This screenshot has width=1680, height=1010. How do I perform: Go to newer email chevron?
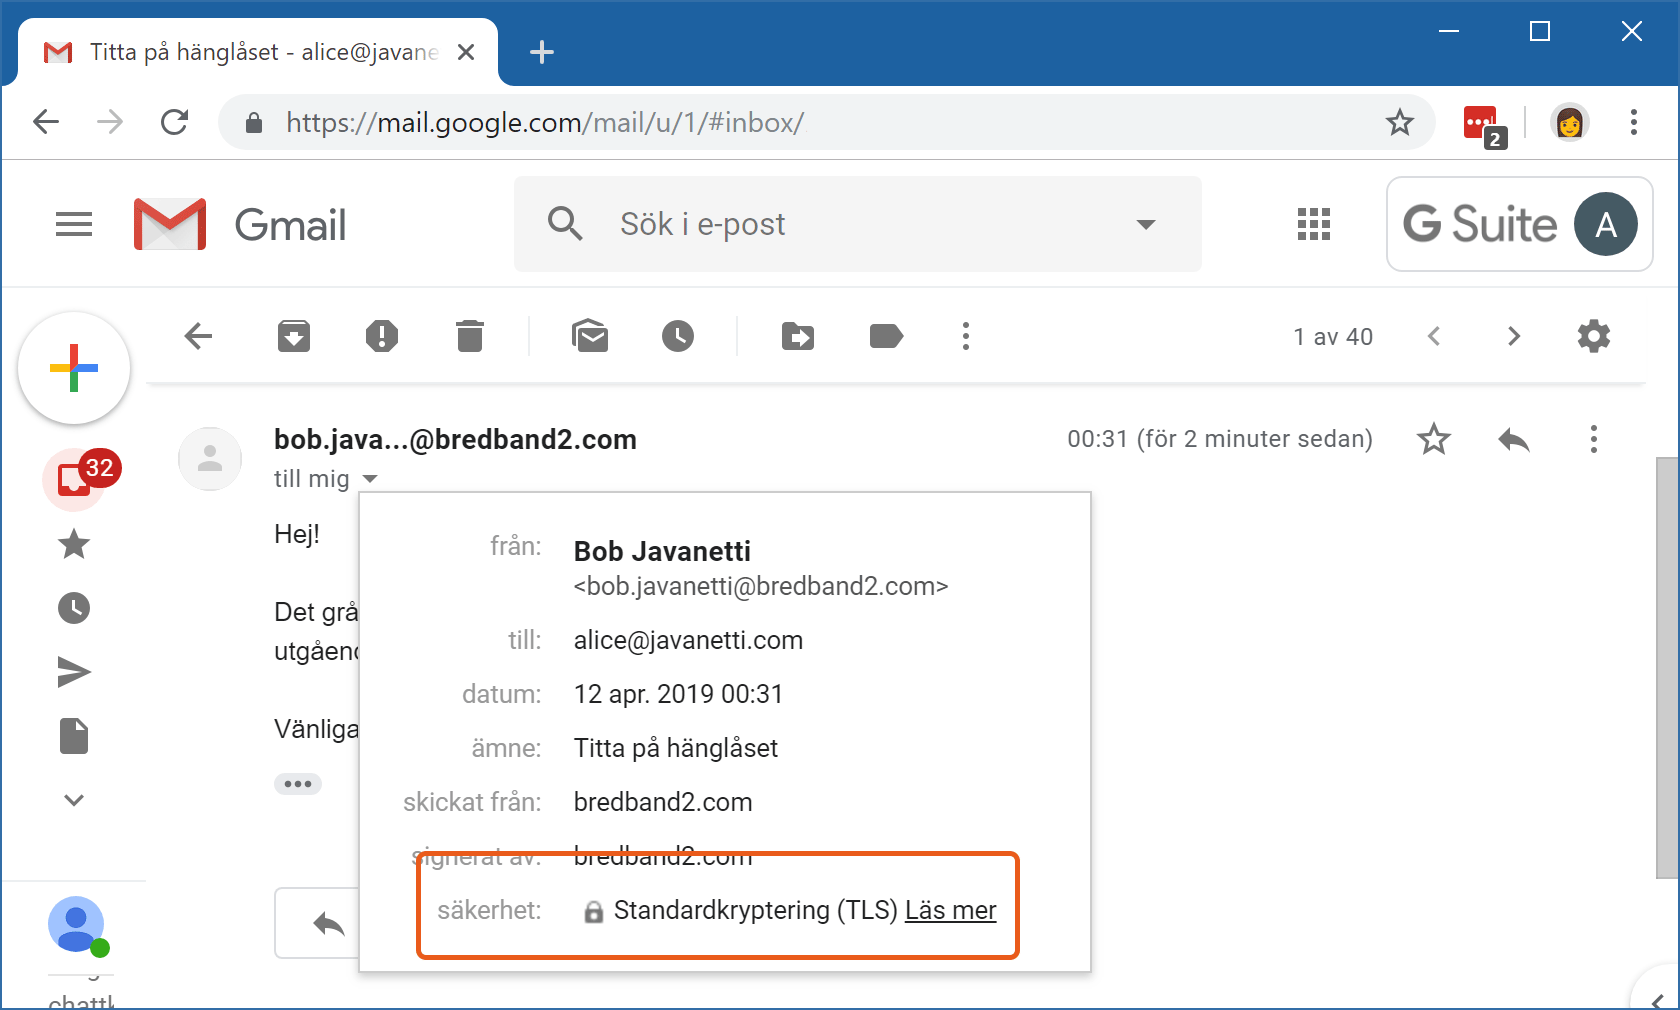pos(1434,336)
